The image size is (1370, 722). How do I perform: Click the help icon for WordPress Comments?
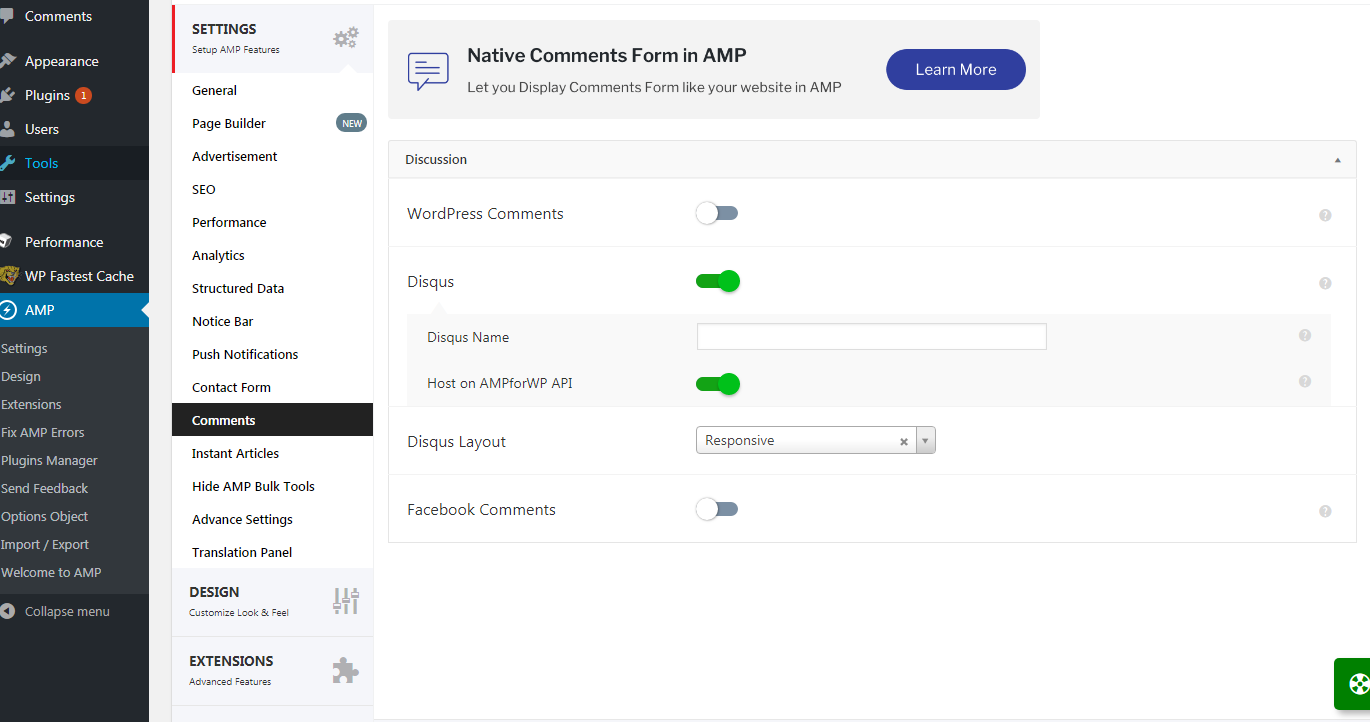1325,215
